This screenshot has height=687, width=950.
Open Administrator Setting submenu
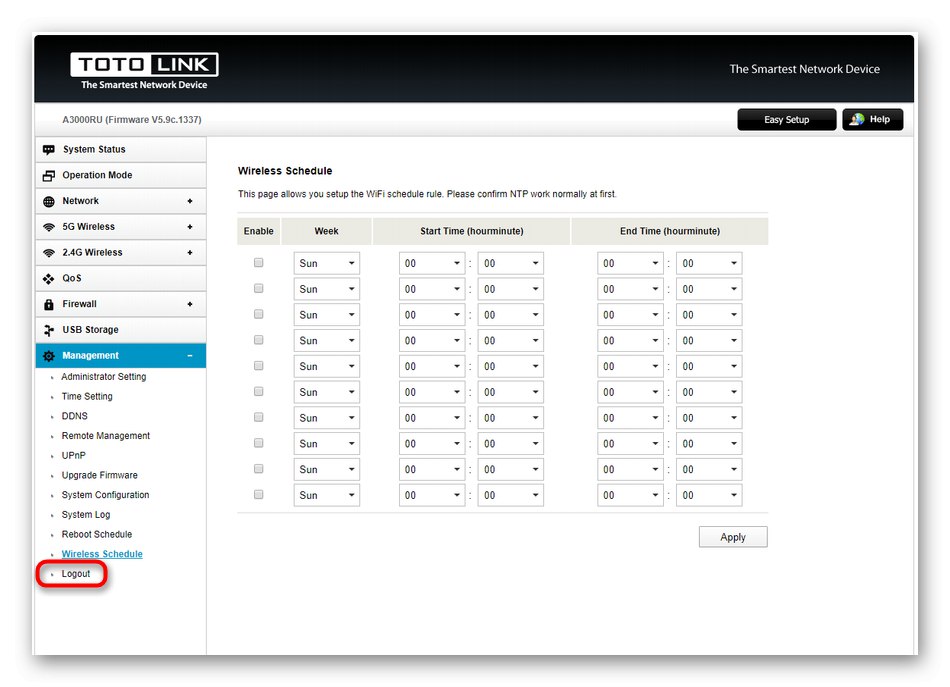(x=104, y=377)
